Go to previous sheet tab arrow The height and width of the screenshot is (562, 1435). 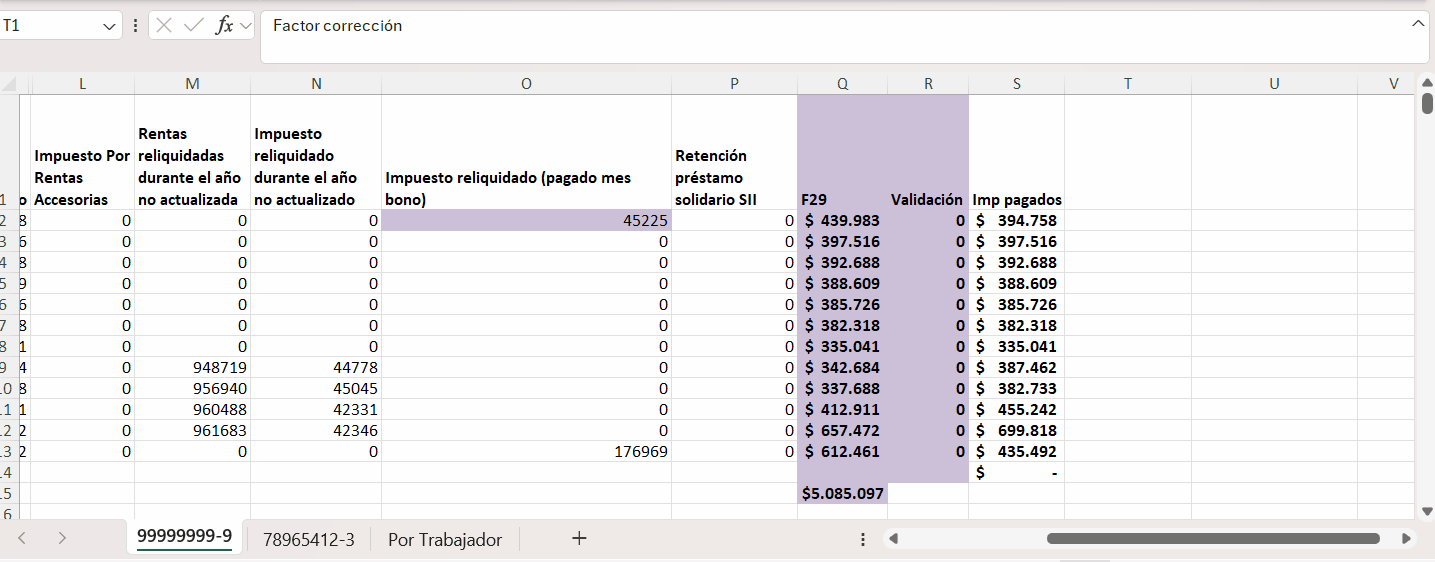click(22, 538)
